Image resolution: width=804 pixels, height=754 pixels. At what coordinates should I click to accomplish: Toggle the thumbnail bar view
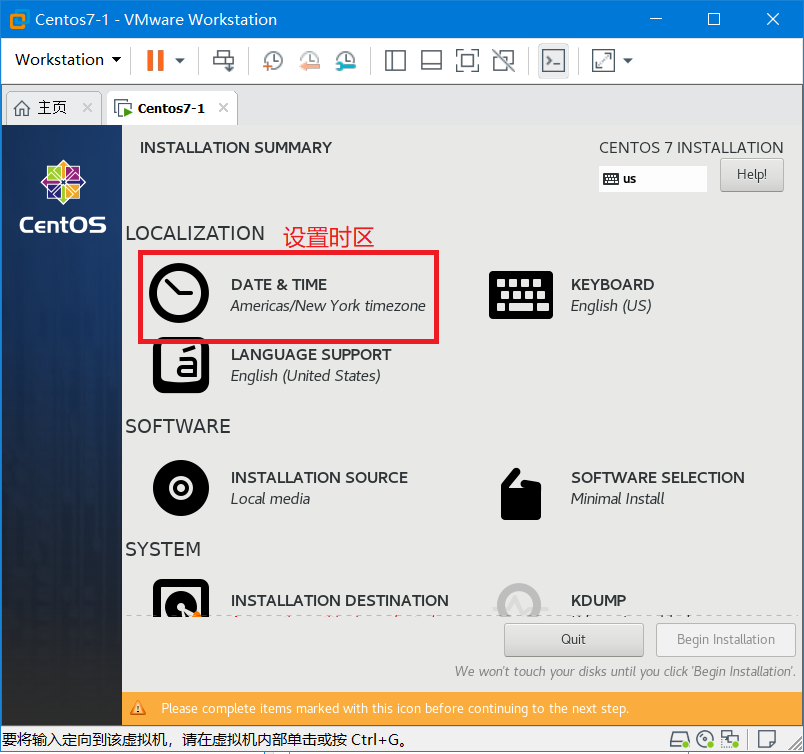click(x=431, y=60)
